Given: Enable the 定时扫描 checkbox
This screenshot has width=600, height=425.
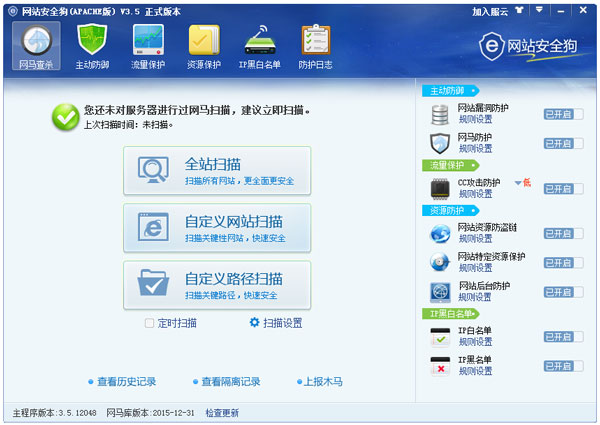Looking at the screenshot, I should (x=149, y=323).
